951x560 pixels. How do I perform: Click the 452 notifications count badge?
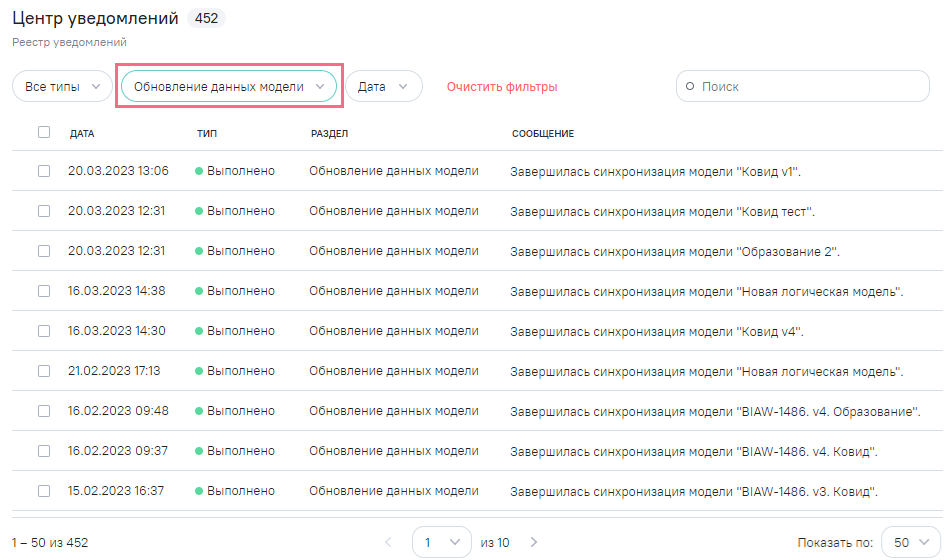[x=206, y=18]
